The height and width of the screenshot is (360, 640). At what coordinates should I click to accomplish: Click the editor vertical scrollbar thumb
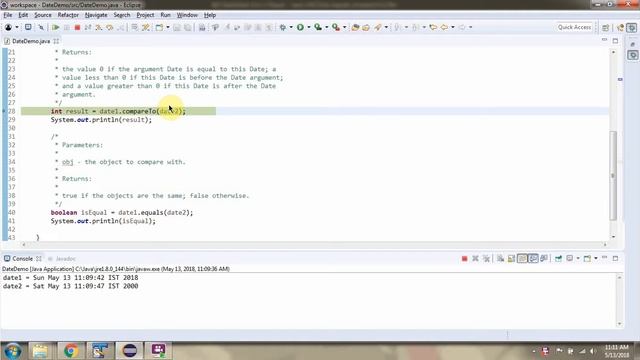pyautogui.click(x=613, y=176)
